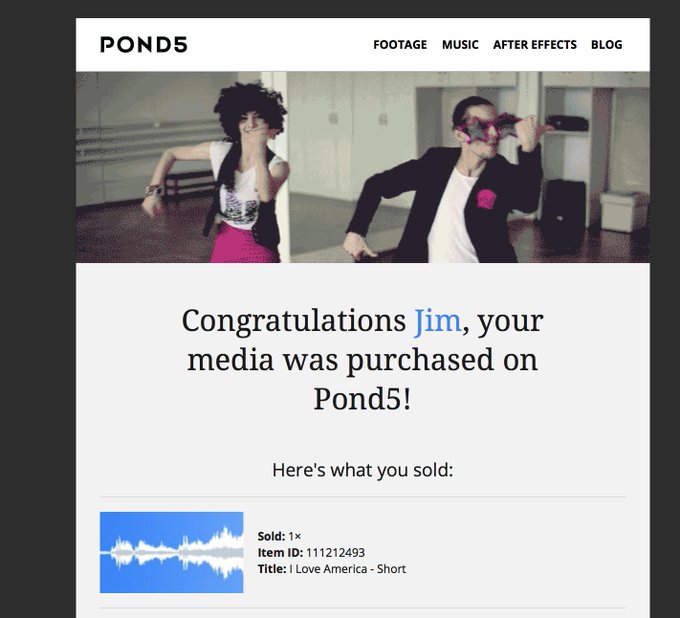Click the Sold: 1× quantity text
The width and height of the screenshot is (680, 618).
pyautogui.click(x=279, y=536)
